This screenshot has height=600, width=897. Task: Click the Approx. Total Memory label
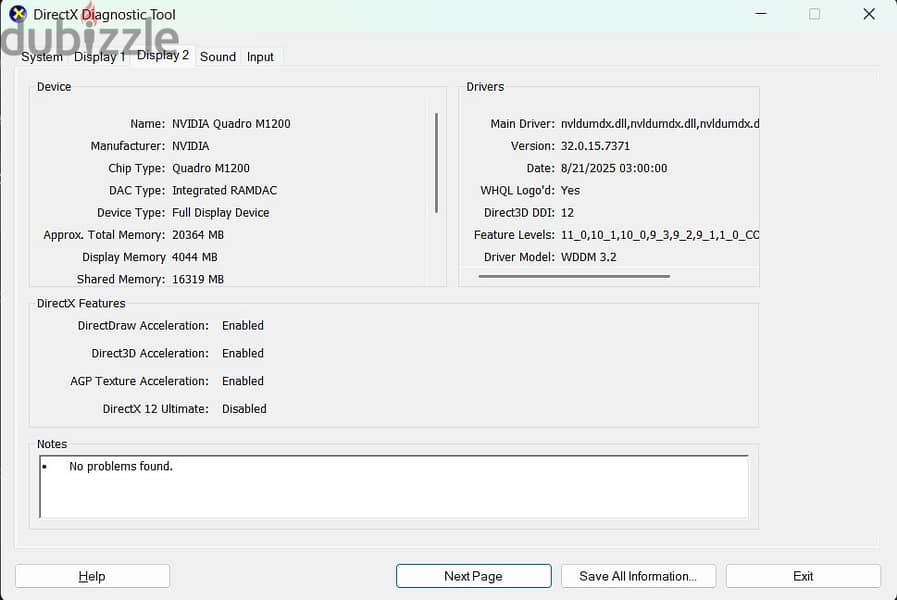[104, 235]
